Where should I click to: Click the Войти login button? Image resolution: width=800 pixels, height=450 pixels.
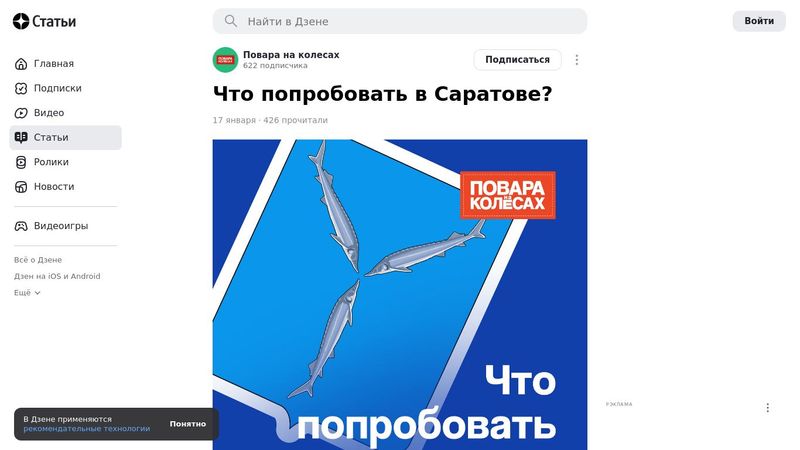pyautogui.click(x=759, y=21)
